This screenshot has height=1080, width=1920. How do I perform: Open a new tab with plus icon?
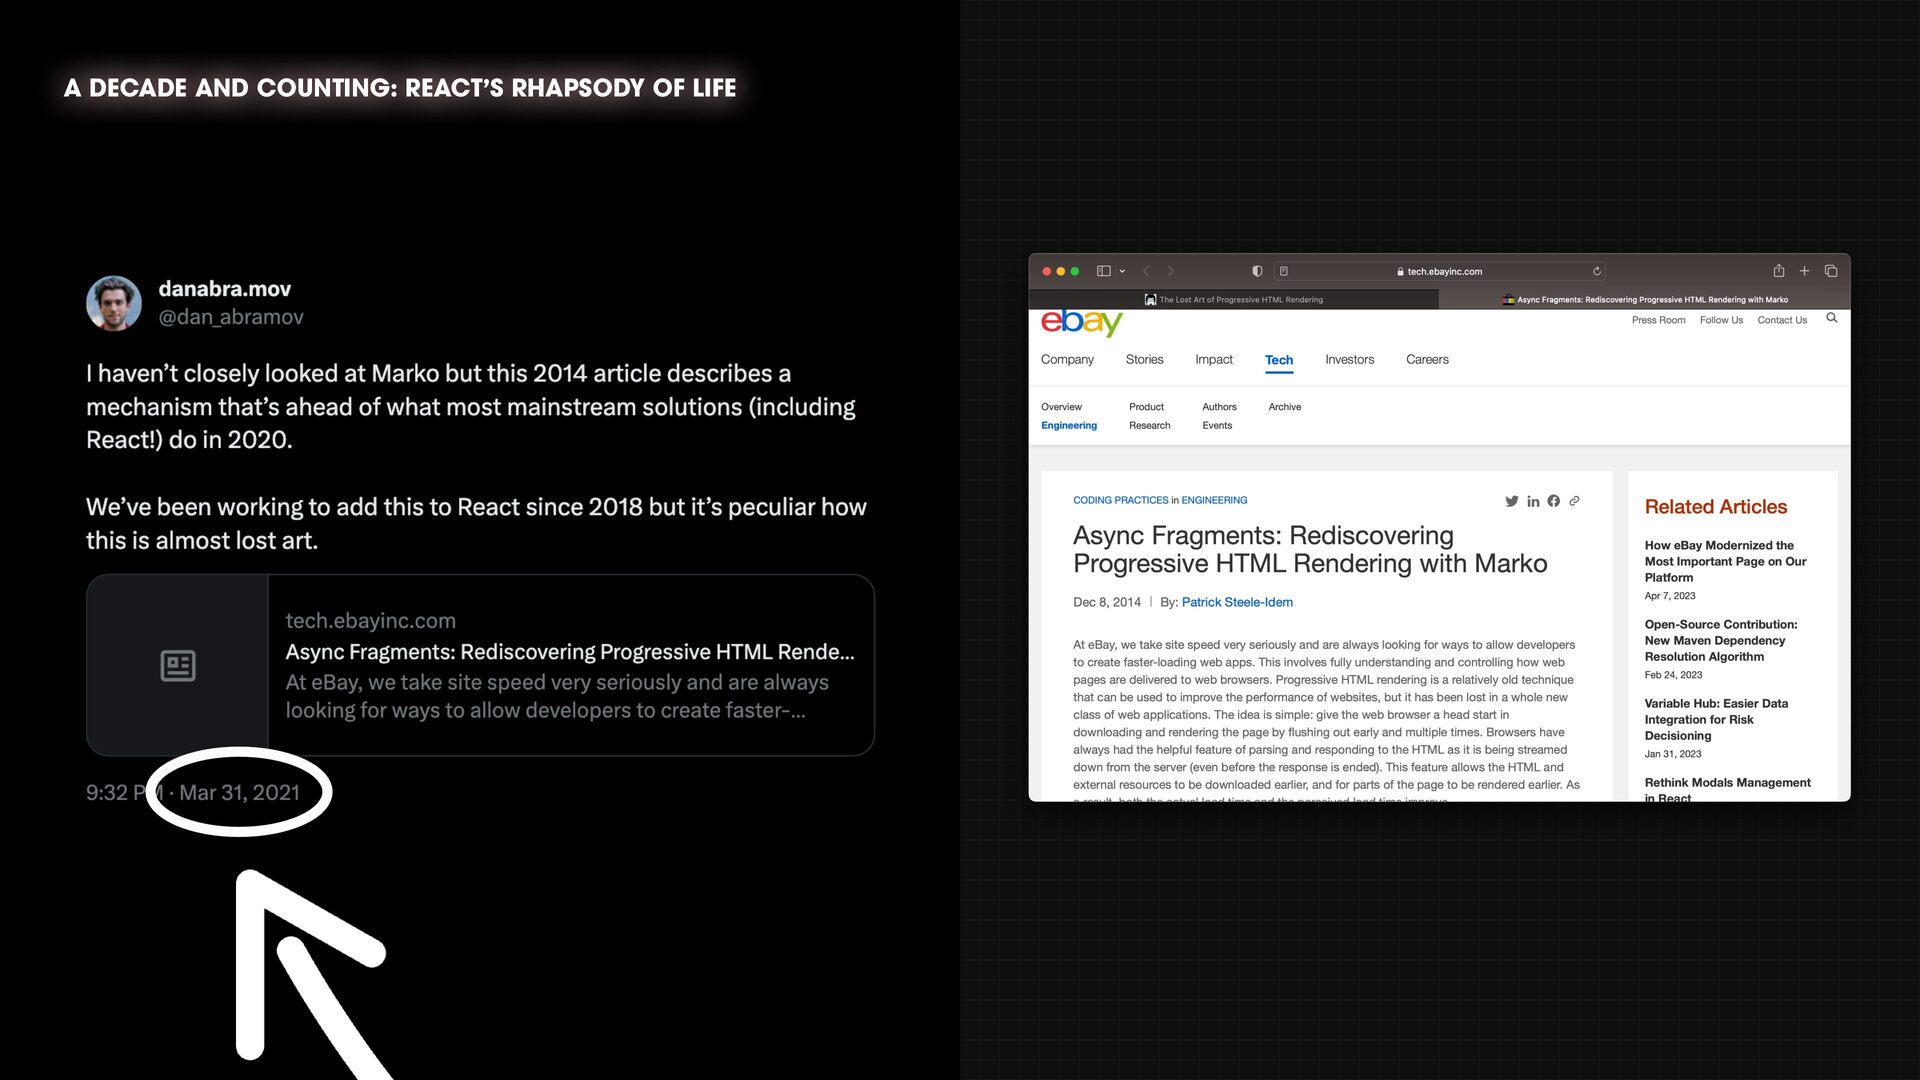(1804, 271)
